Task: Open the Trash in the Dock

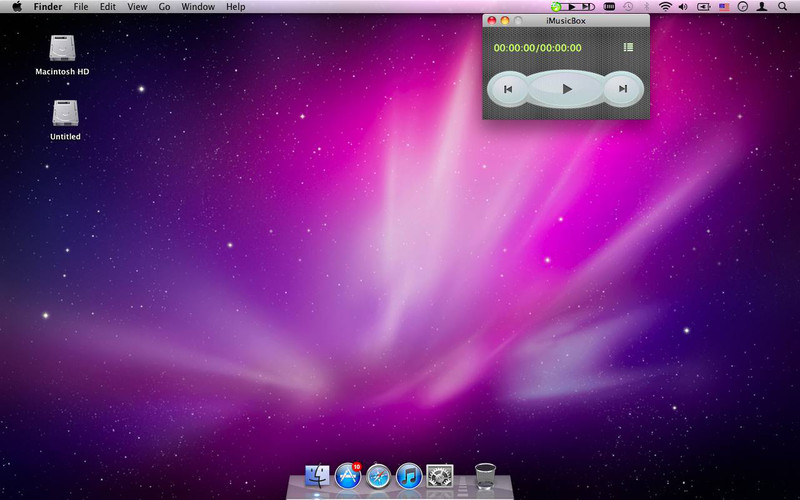Action: pos(486,475)
